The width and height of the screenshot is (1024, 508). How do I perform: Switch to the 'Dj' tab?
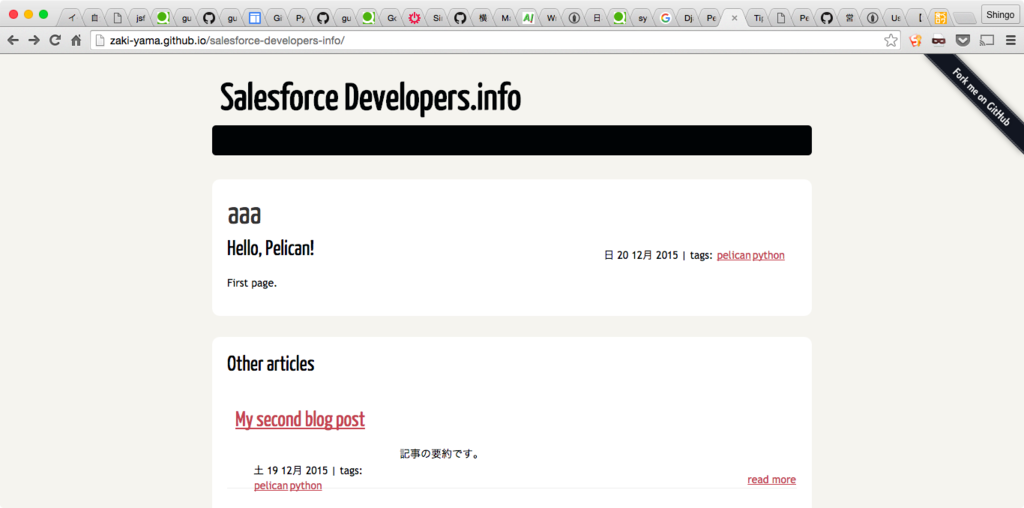(688, 18)
